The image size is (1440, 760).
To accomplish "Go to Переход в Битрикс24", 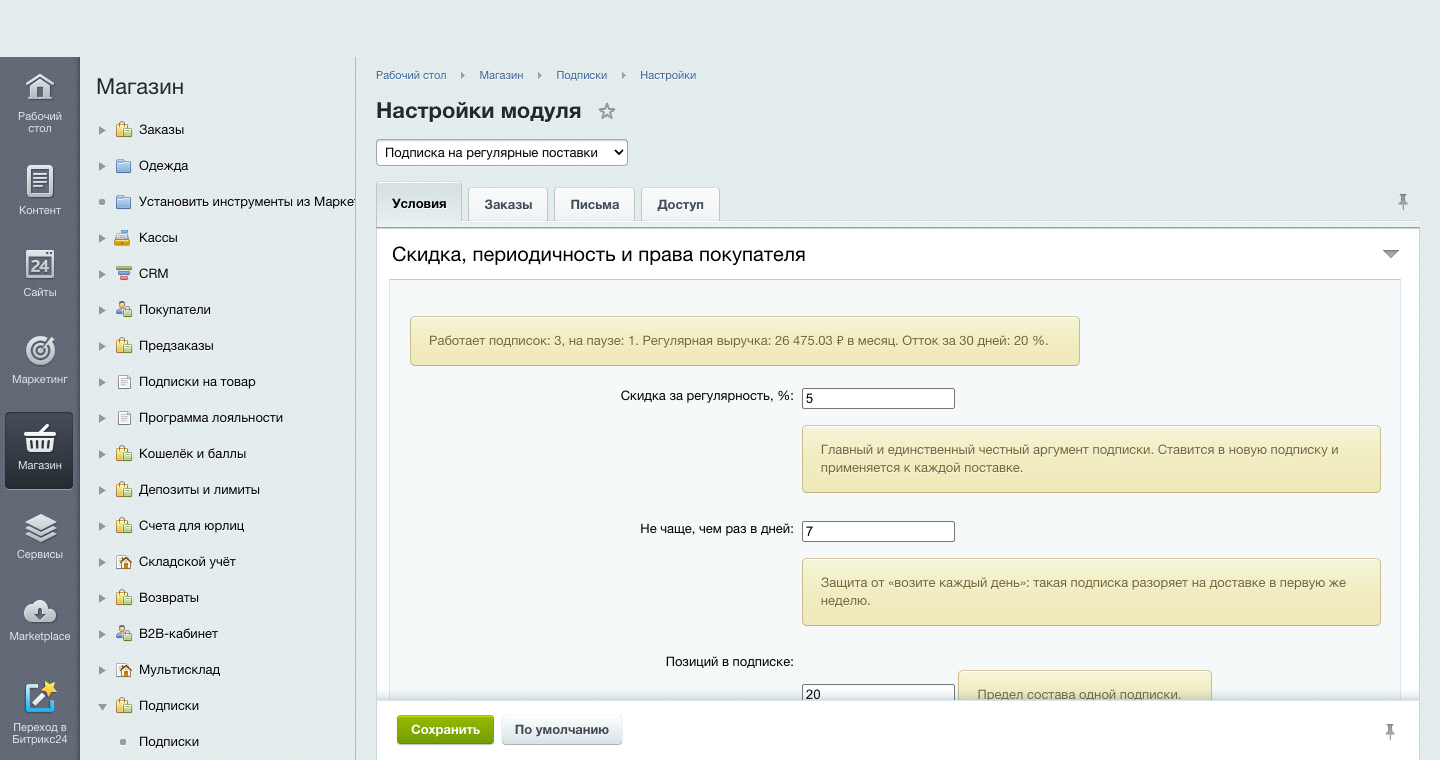I will coord(40,712).
